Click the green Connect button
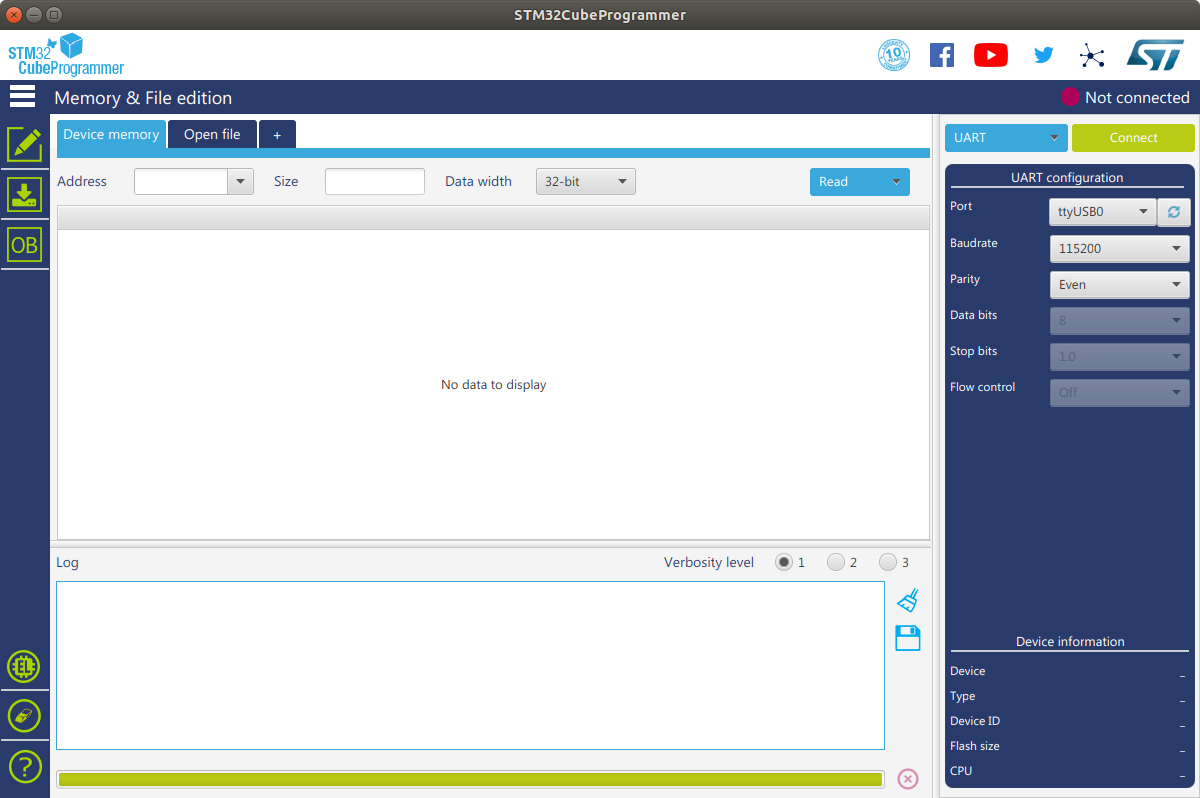Viewport: 1200px width, 798px height. pos(1133,138)
